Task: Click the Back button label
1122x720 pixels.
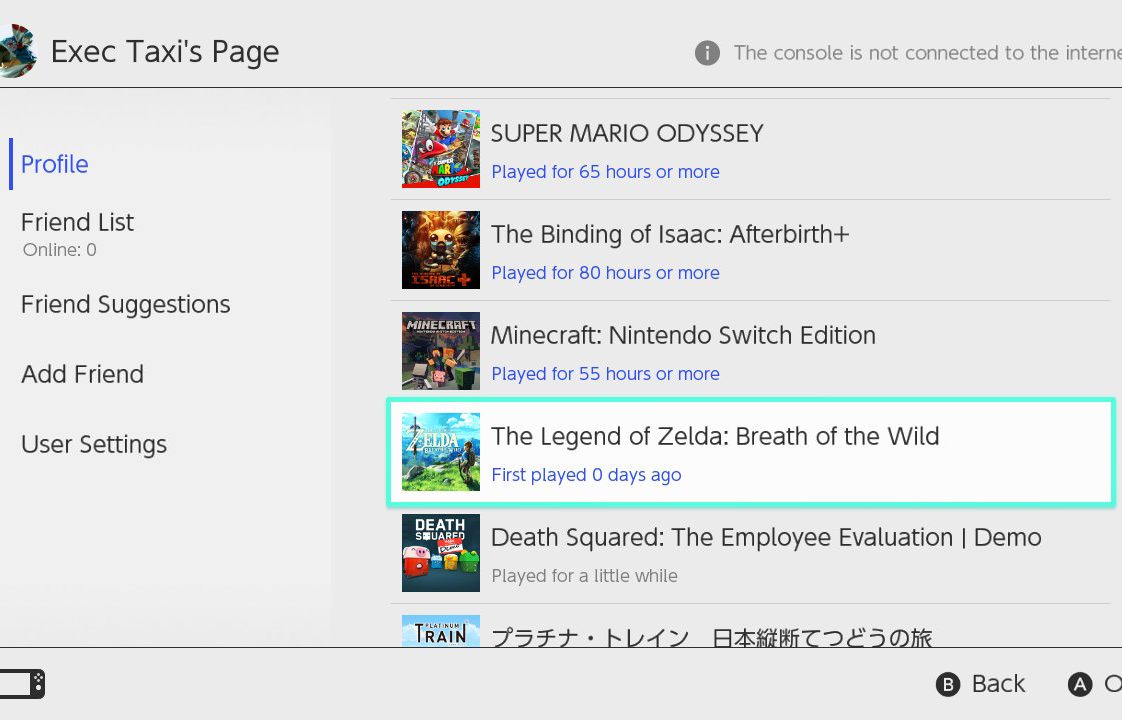Action: pyautogui.click(x=998, y=683)
